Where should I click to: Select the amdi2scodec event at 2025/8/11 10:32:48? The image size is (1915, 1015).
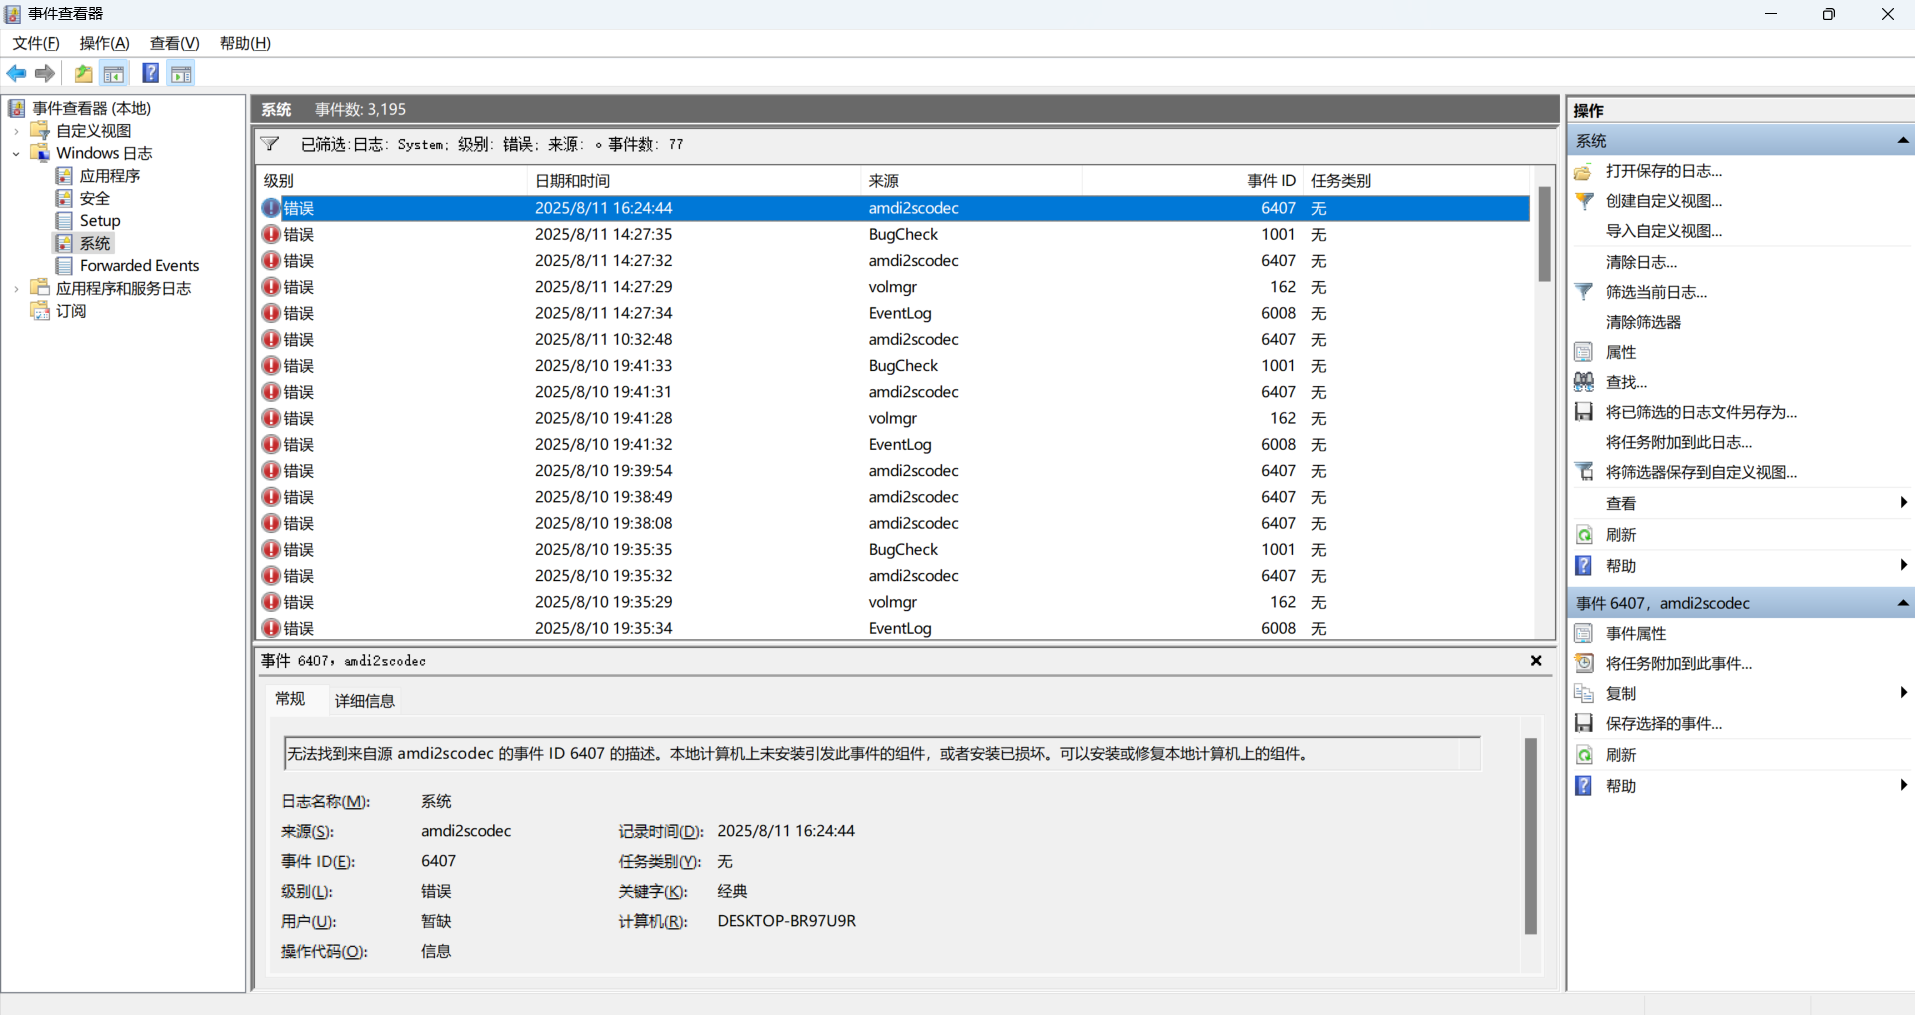coord(894,340)
